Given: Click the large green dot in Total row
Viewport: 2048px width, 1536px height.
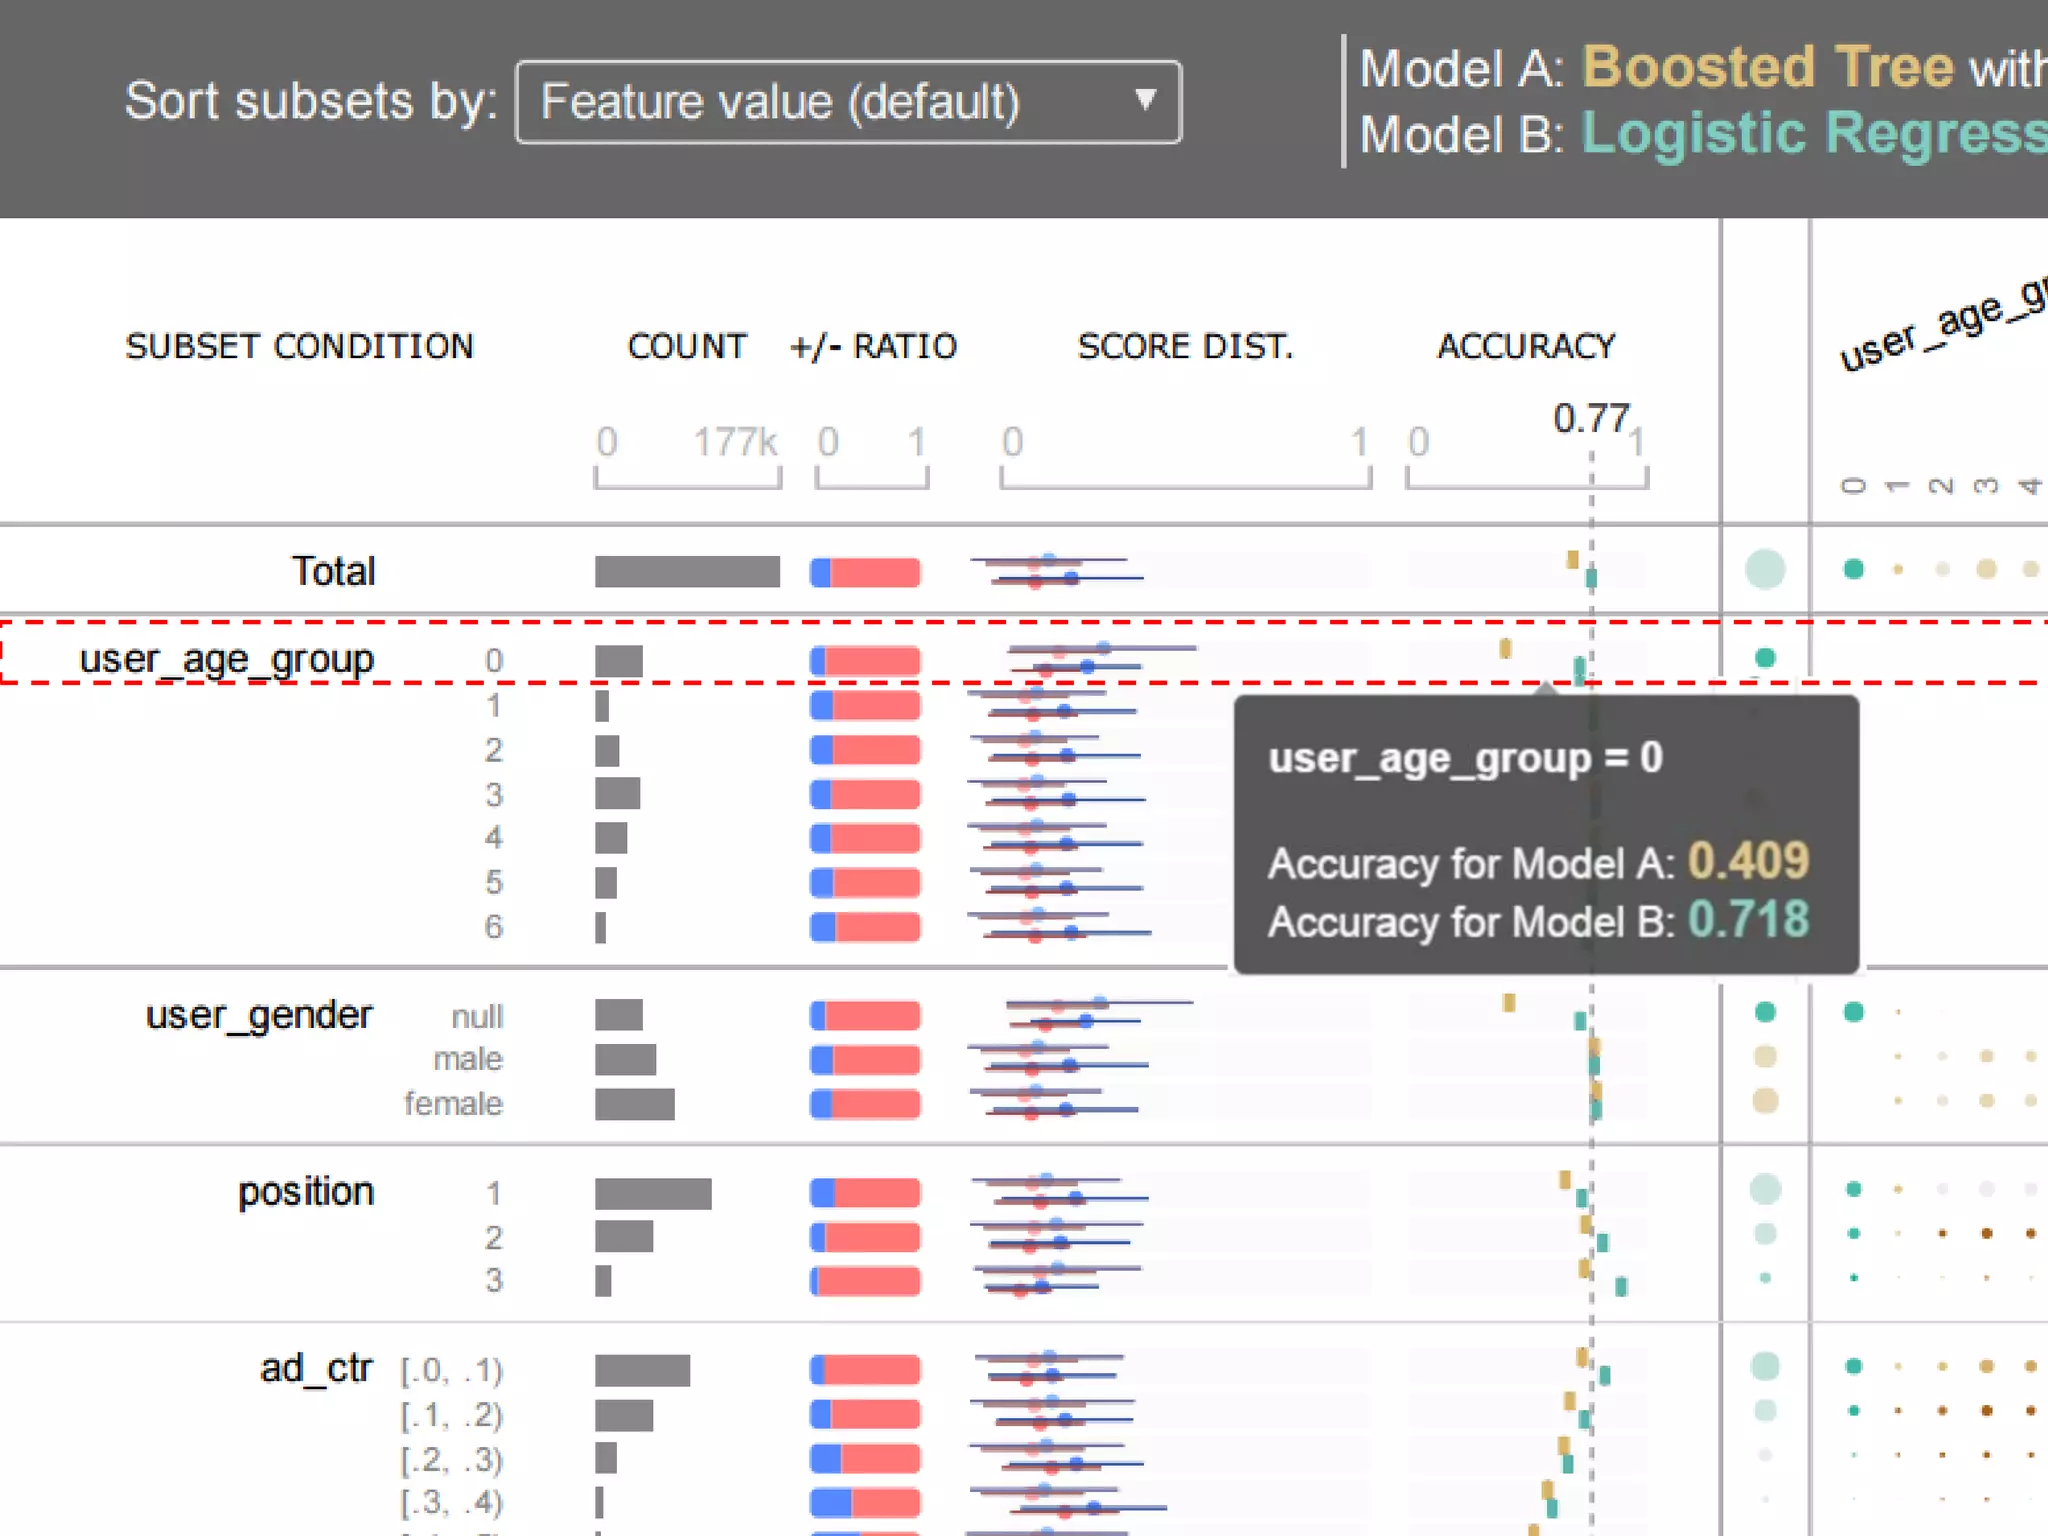Looking at the screenshot, I should [x=1765, y=569].
